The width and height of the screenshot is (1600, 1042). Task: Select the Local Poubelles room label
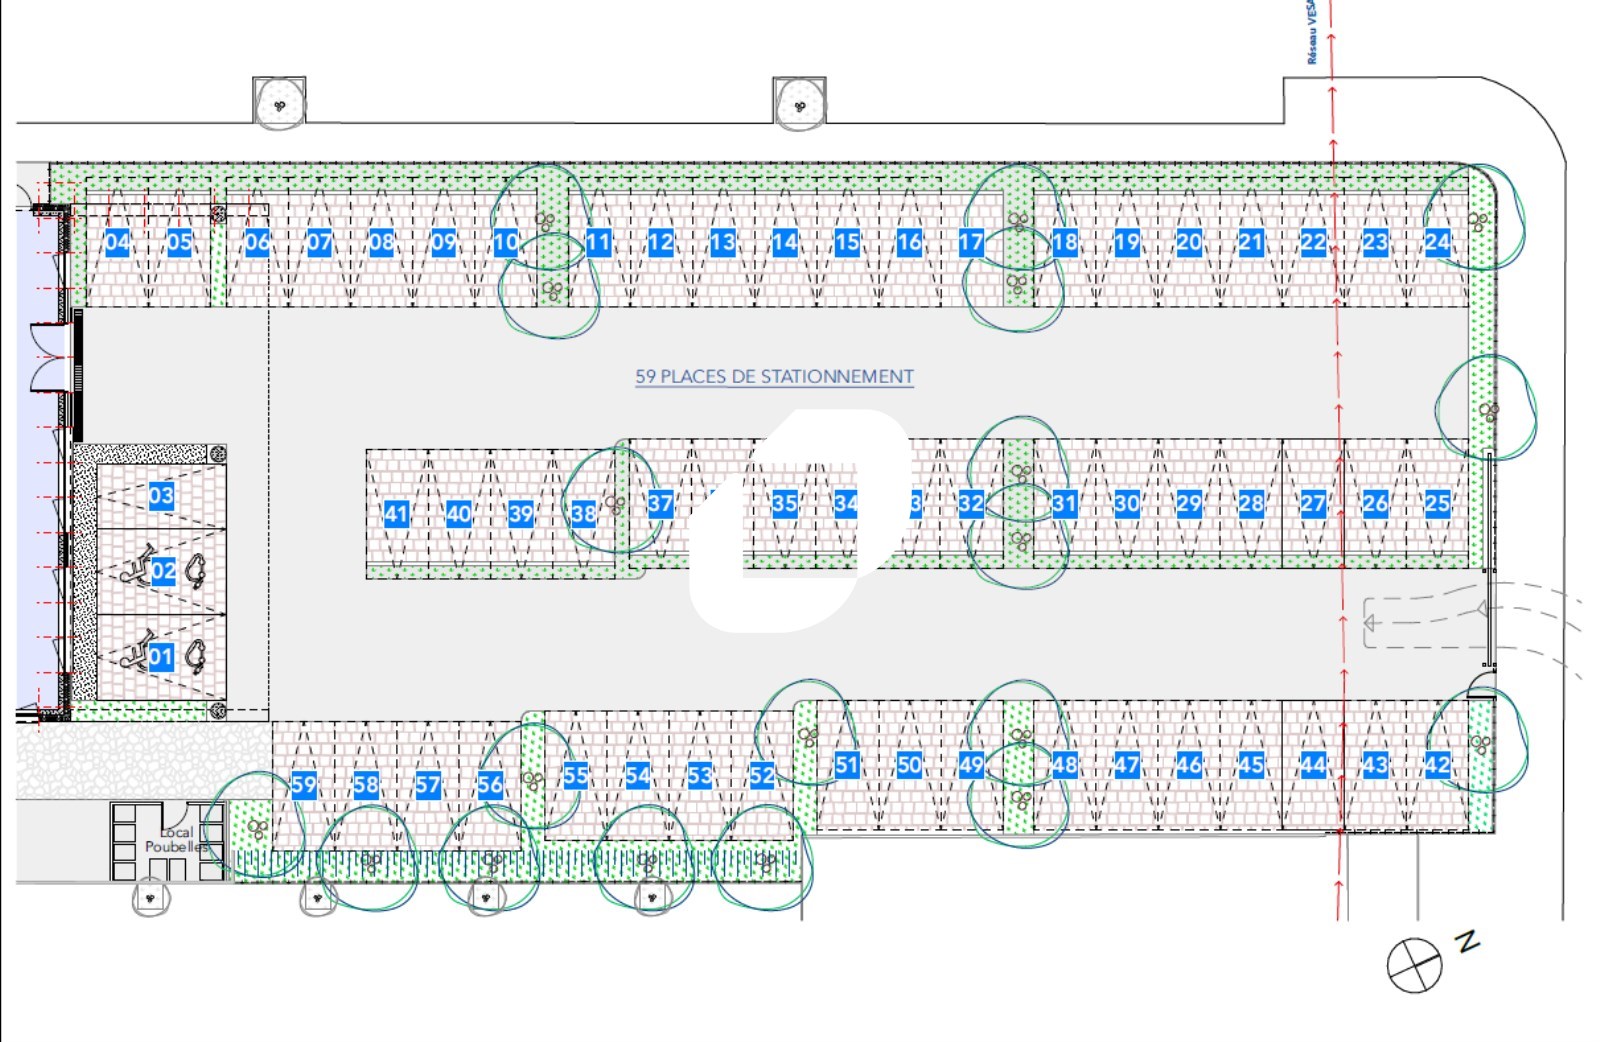pyautogui.click(x=177, y=839)
